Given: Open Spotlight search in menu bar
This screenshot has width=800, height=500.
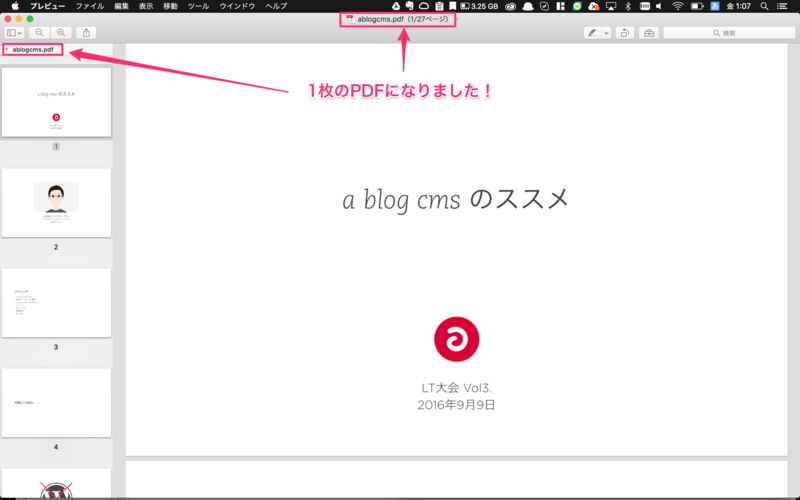Looking at the screenshot, I should tap(764, 6).
